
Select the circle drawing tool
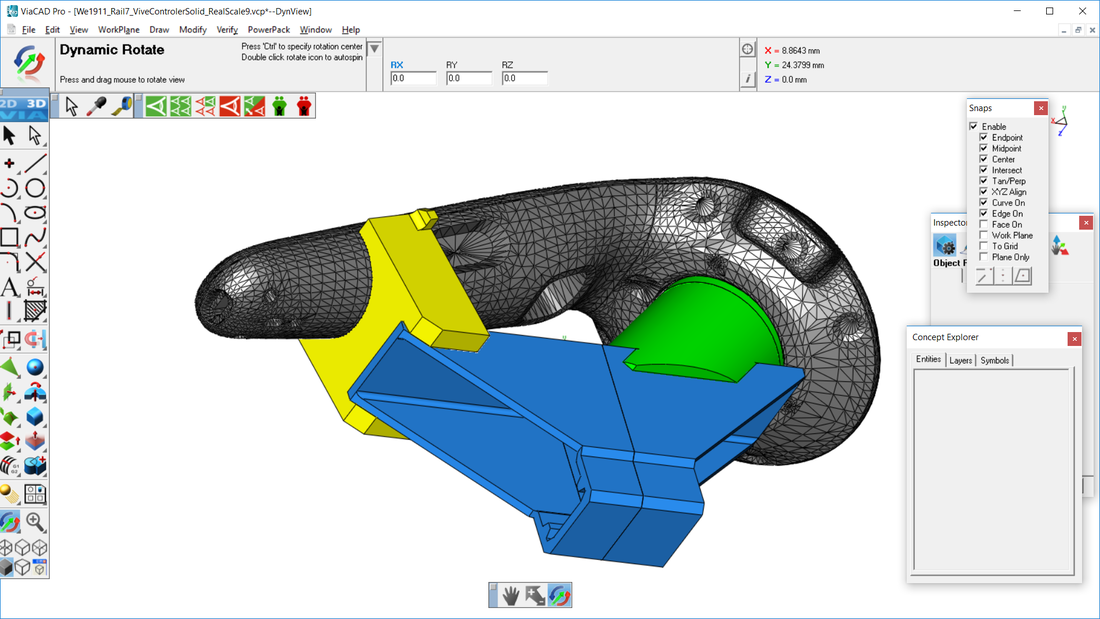(x=35, y=187)
